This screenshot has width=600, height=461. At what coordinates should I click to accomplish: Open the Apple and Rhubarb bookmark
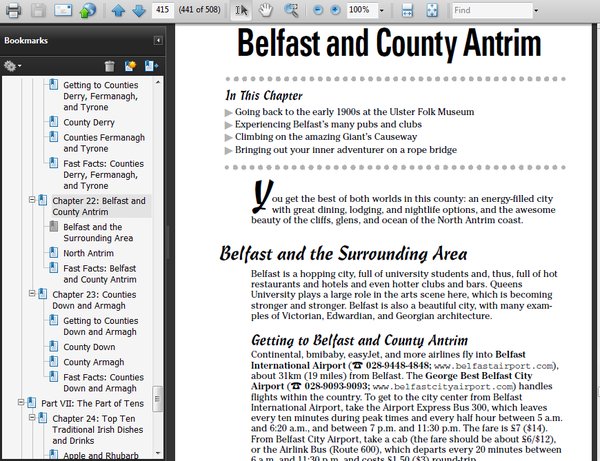coord(101,456)
